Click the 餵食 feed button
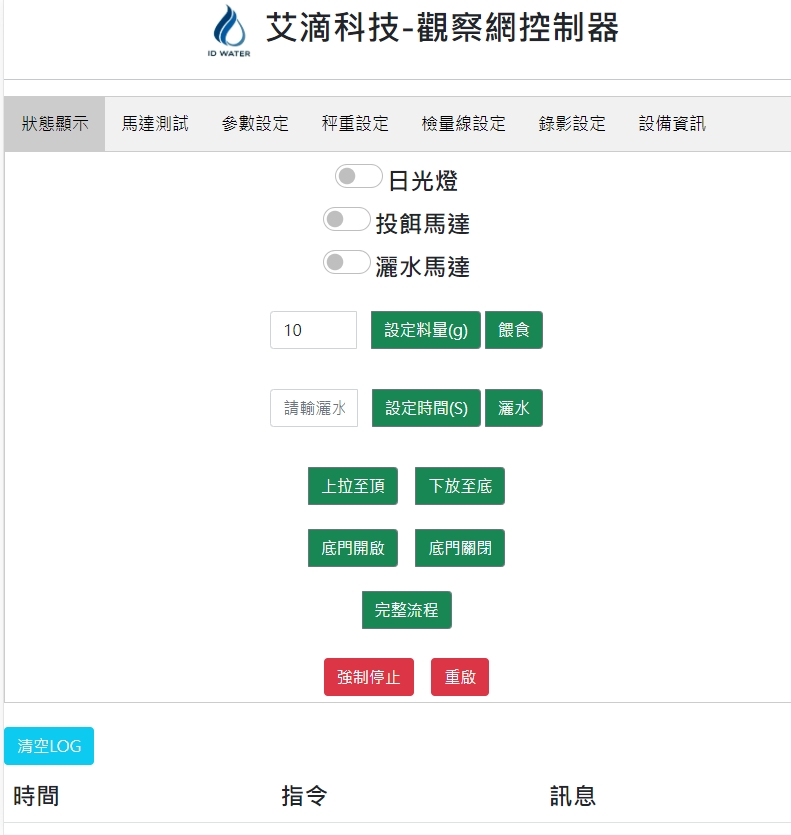The width and height of the screenshot is (791, 835). (513, 330)
